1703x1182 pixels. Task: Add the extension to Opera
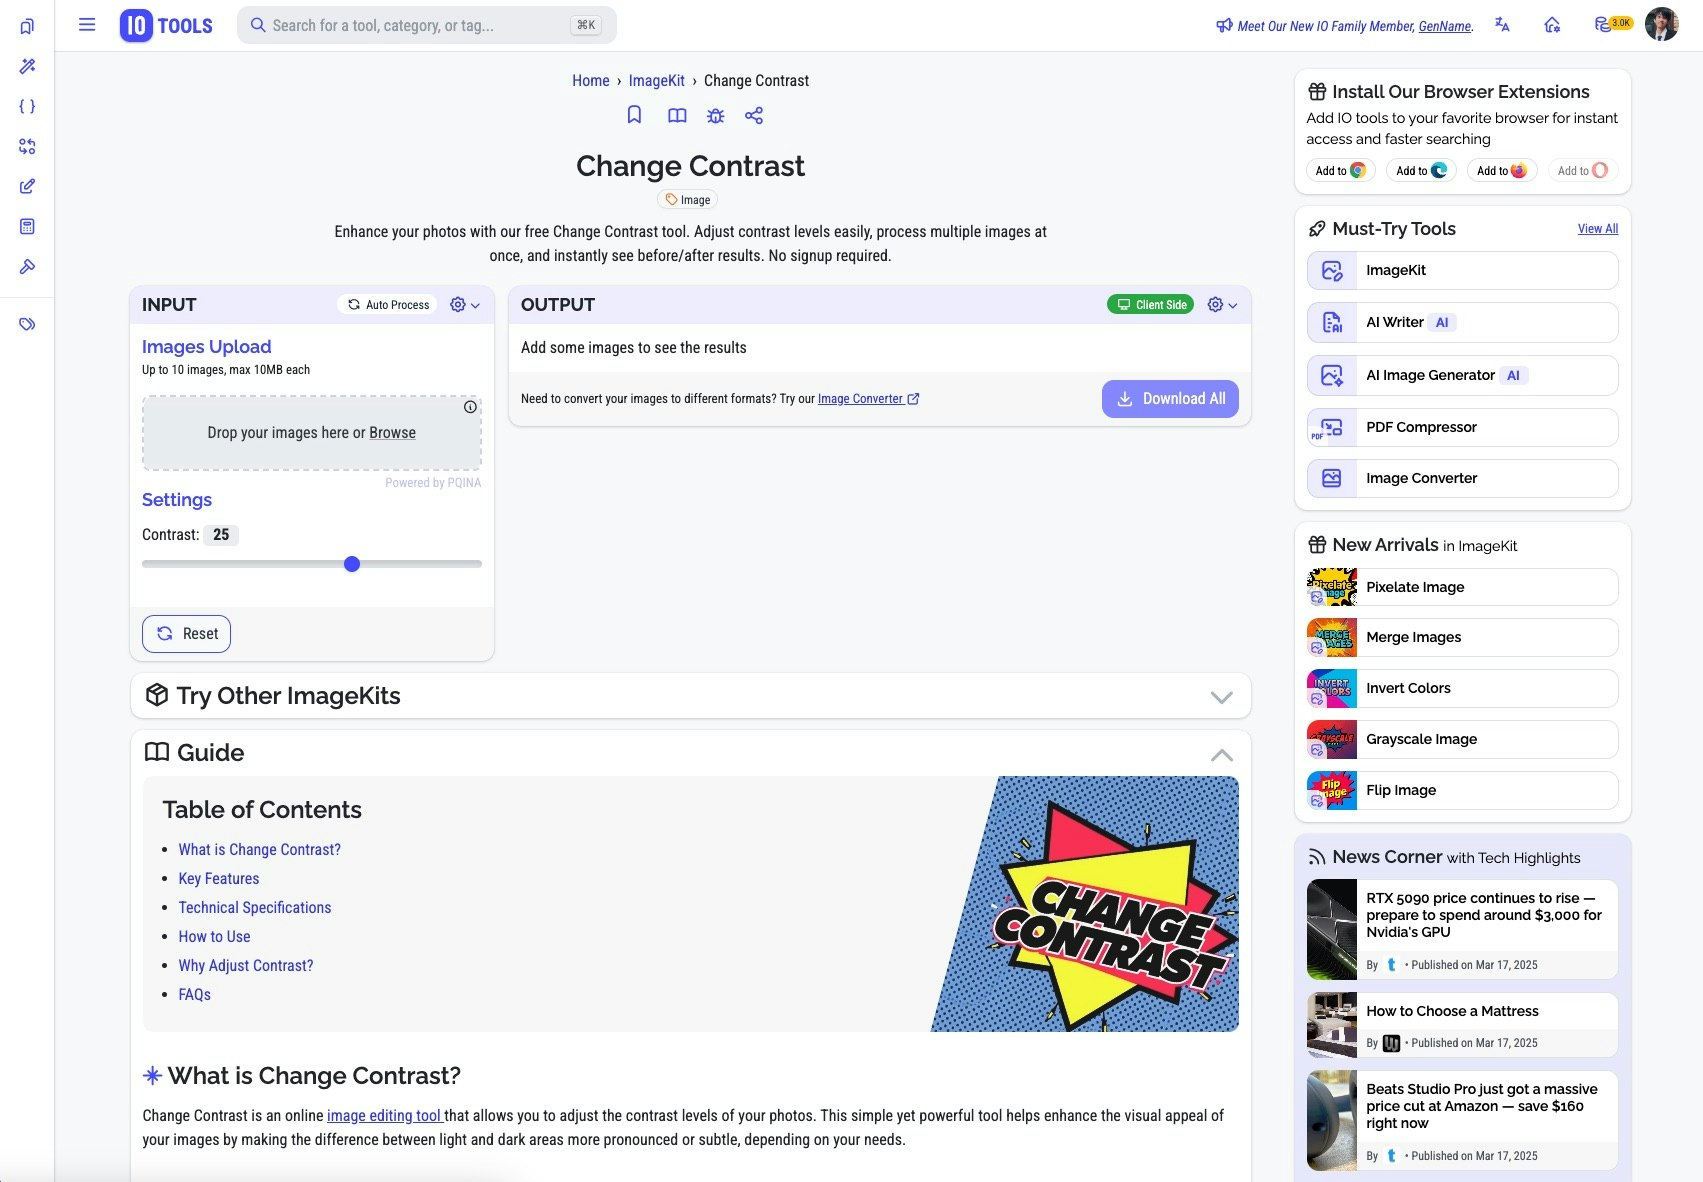1583,171
